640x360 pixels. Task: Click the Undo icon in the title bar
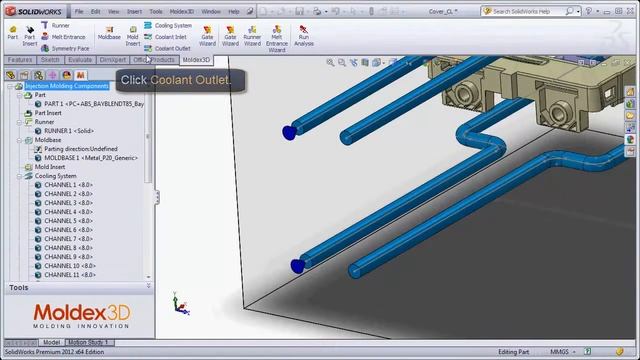(x=336, y=11)
